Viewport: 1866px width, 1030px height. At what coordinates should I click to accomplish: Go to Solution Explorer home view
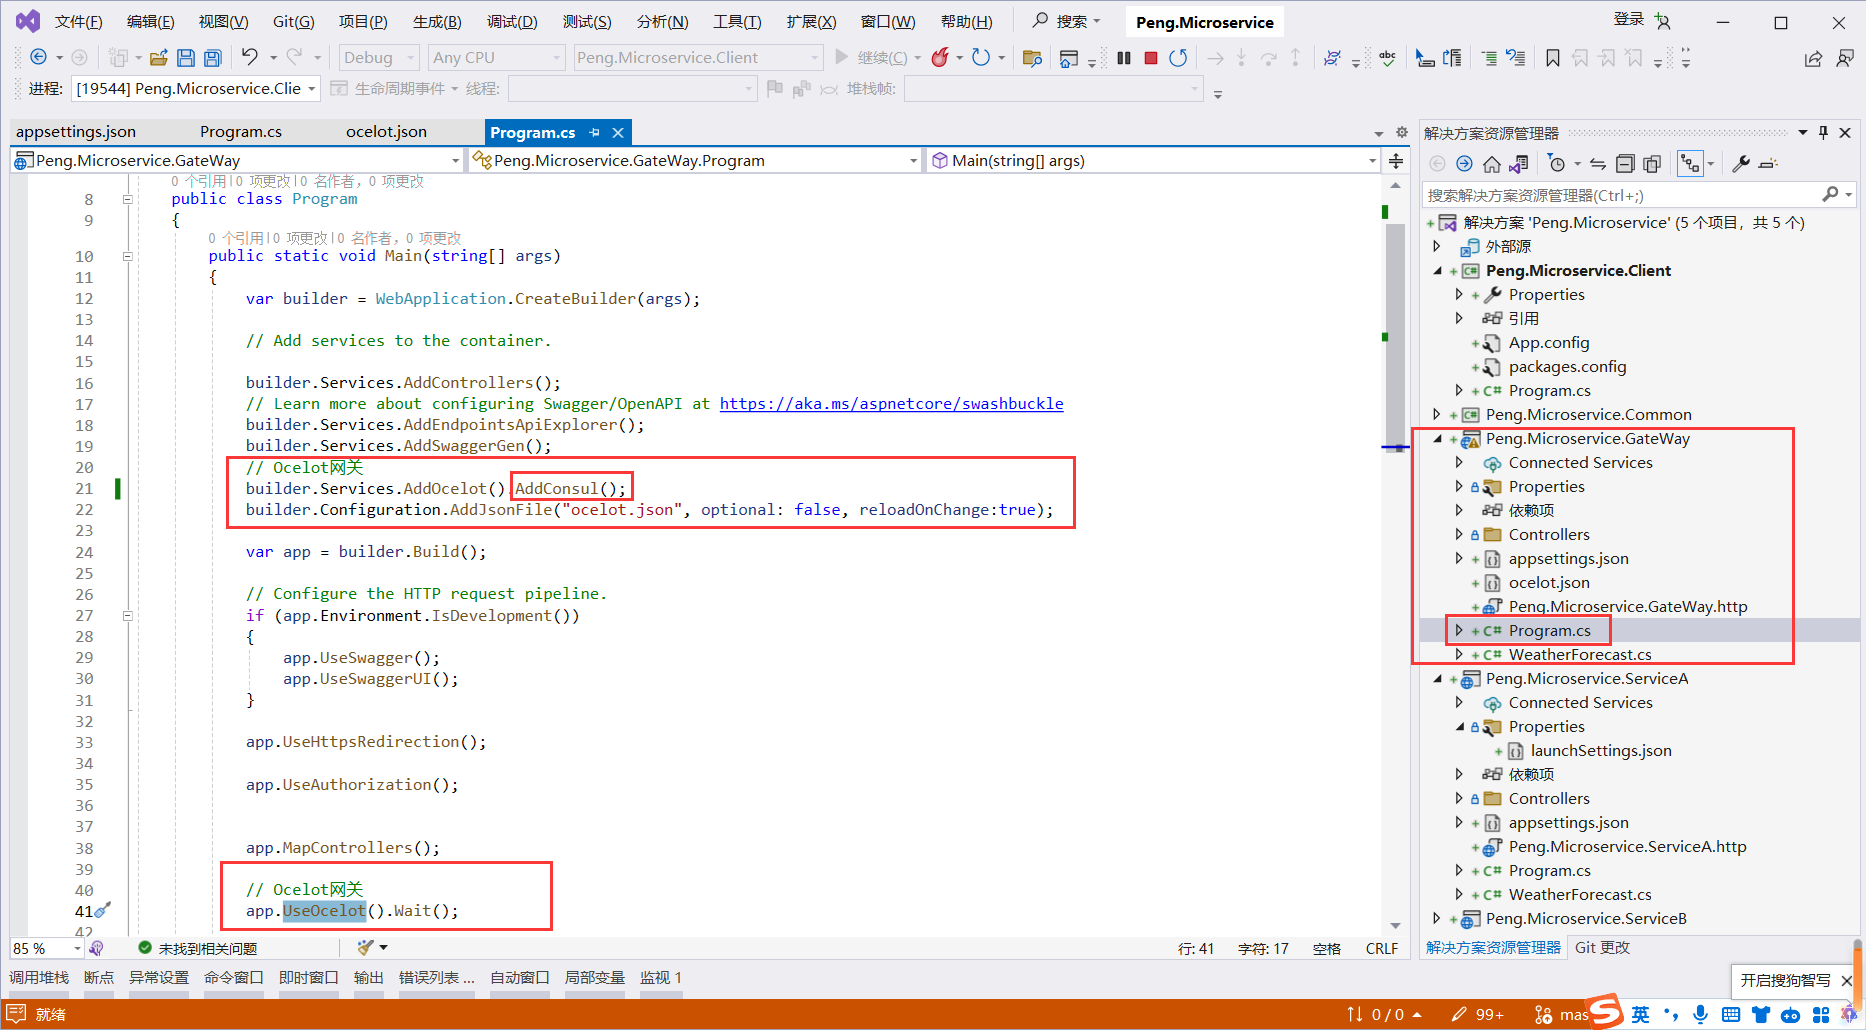(1491, 163)
